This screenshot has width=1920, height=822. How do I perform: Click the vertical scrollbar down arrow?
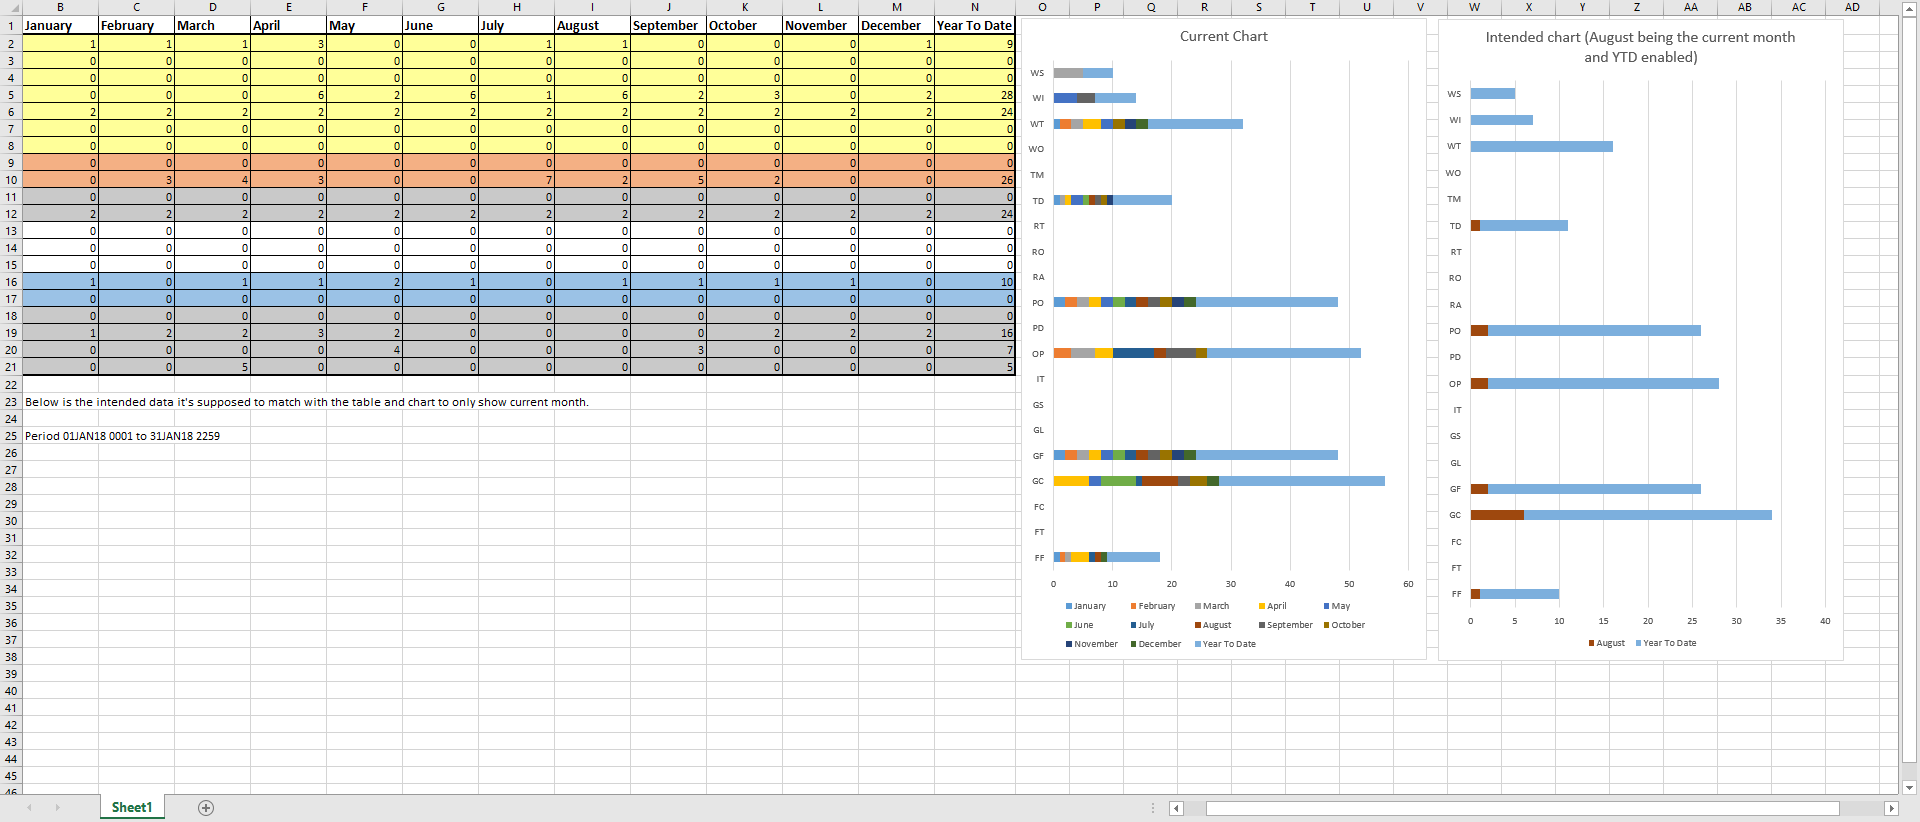click(x=1909, y=787)
